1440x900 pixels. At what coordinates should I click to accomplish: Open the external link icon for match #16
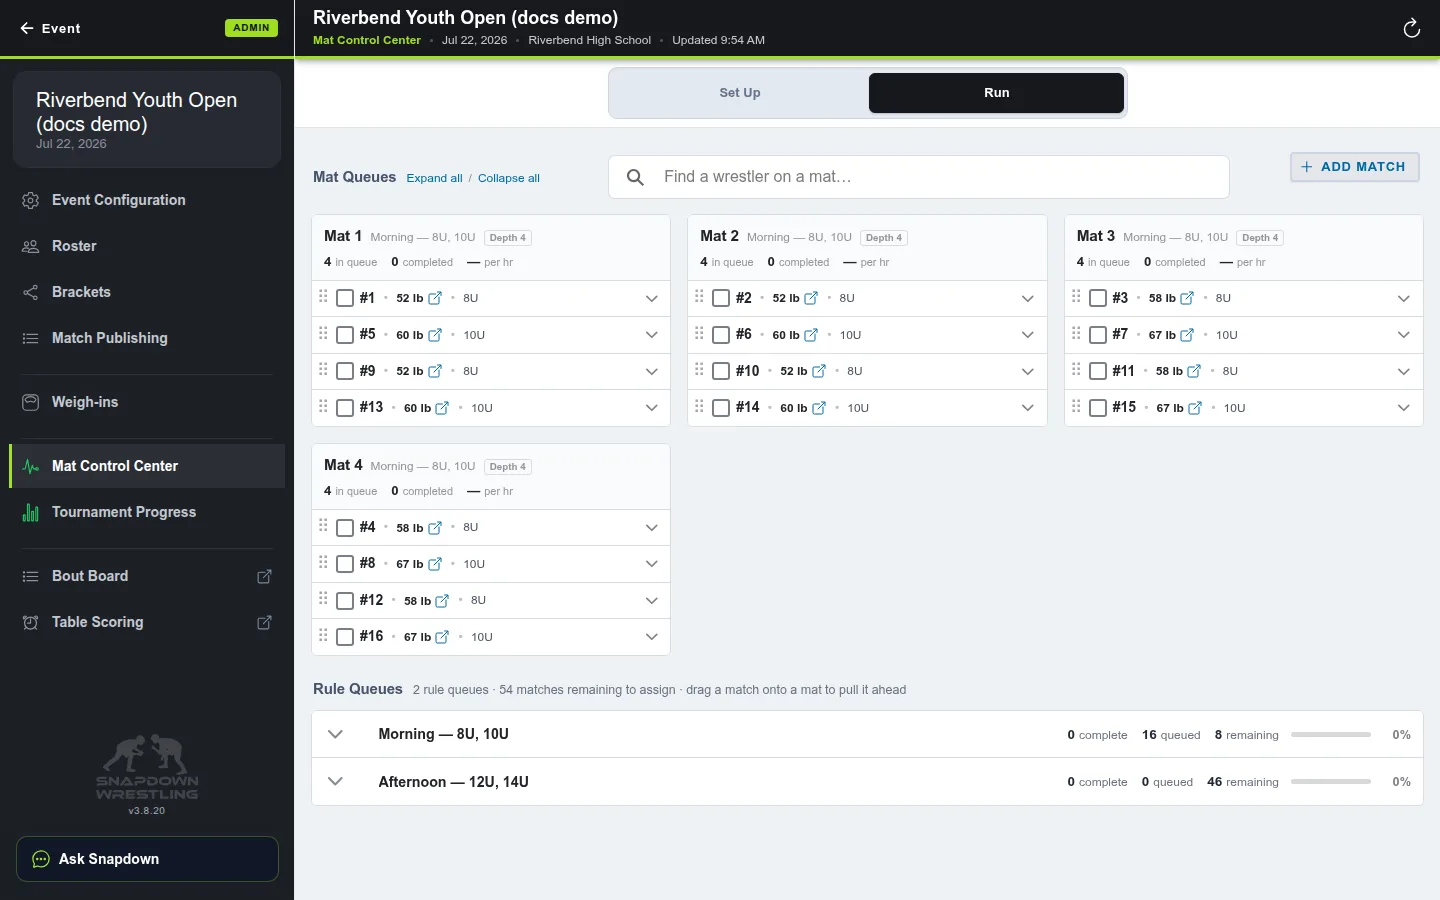pos(442,637)
